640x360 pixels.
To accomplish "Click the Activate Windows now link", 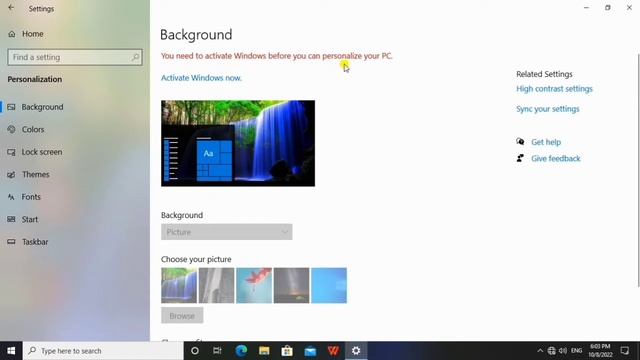I will [x=201, y=78].
